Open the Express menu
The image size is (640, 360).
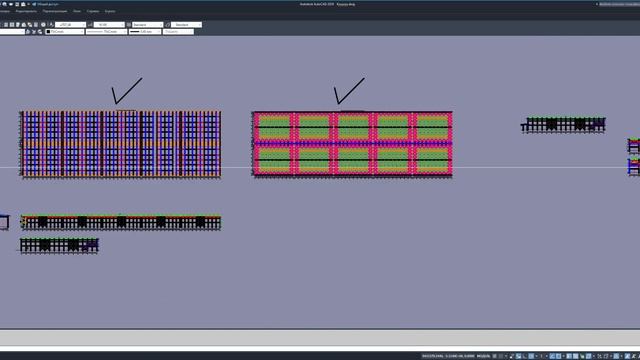coord(110,11)
